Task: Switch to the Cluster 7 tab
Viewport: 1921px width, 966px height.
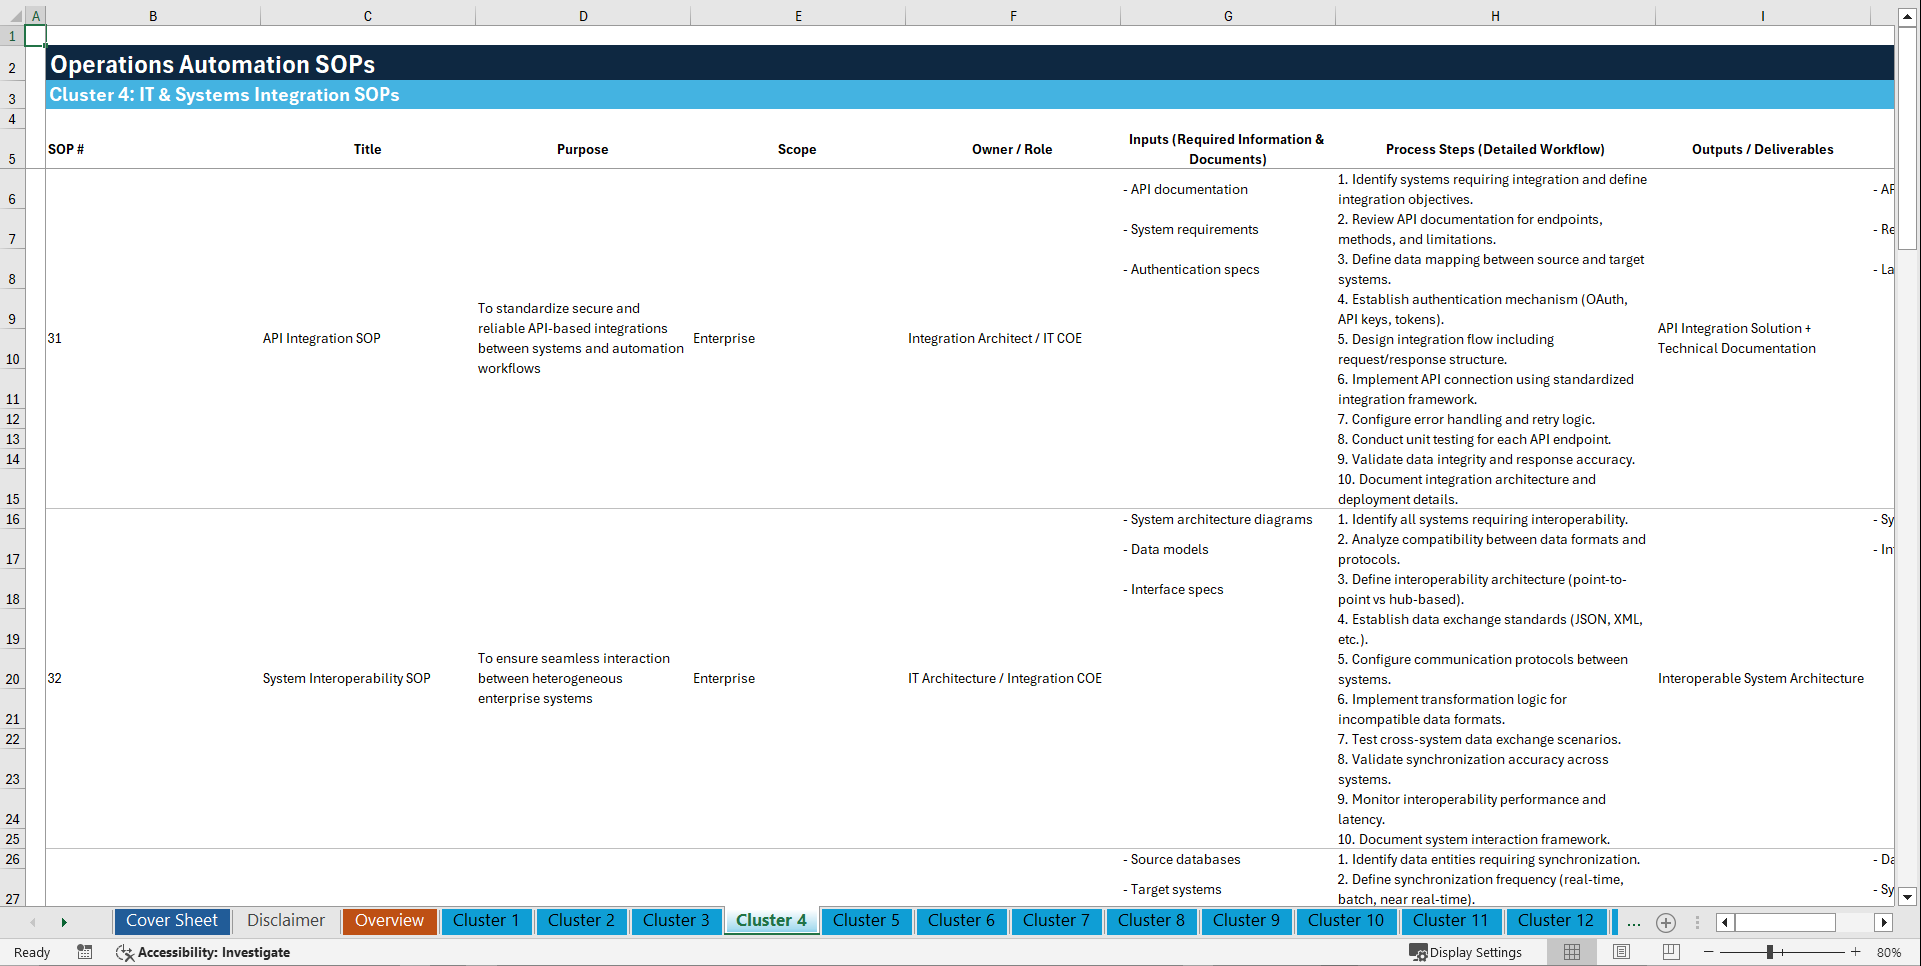Action: 1056,921
